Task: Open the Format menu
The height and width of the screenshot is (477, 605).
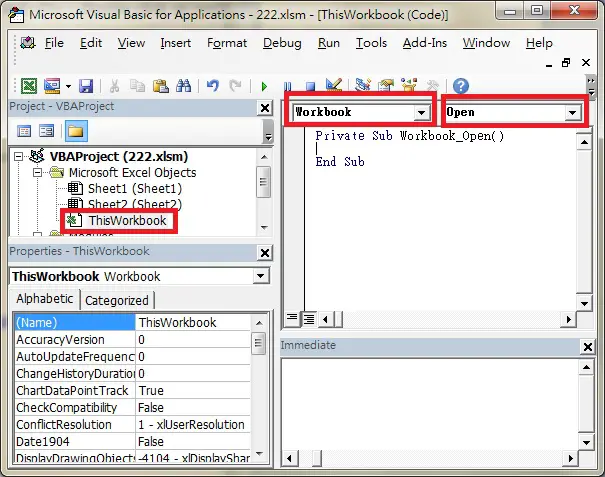Action: [x=227, y=43]
